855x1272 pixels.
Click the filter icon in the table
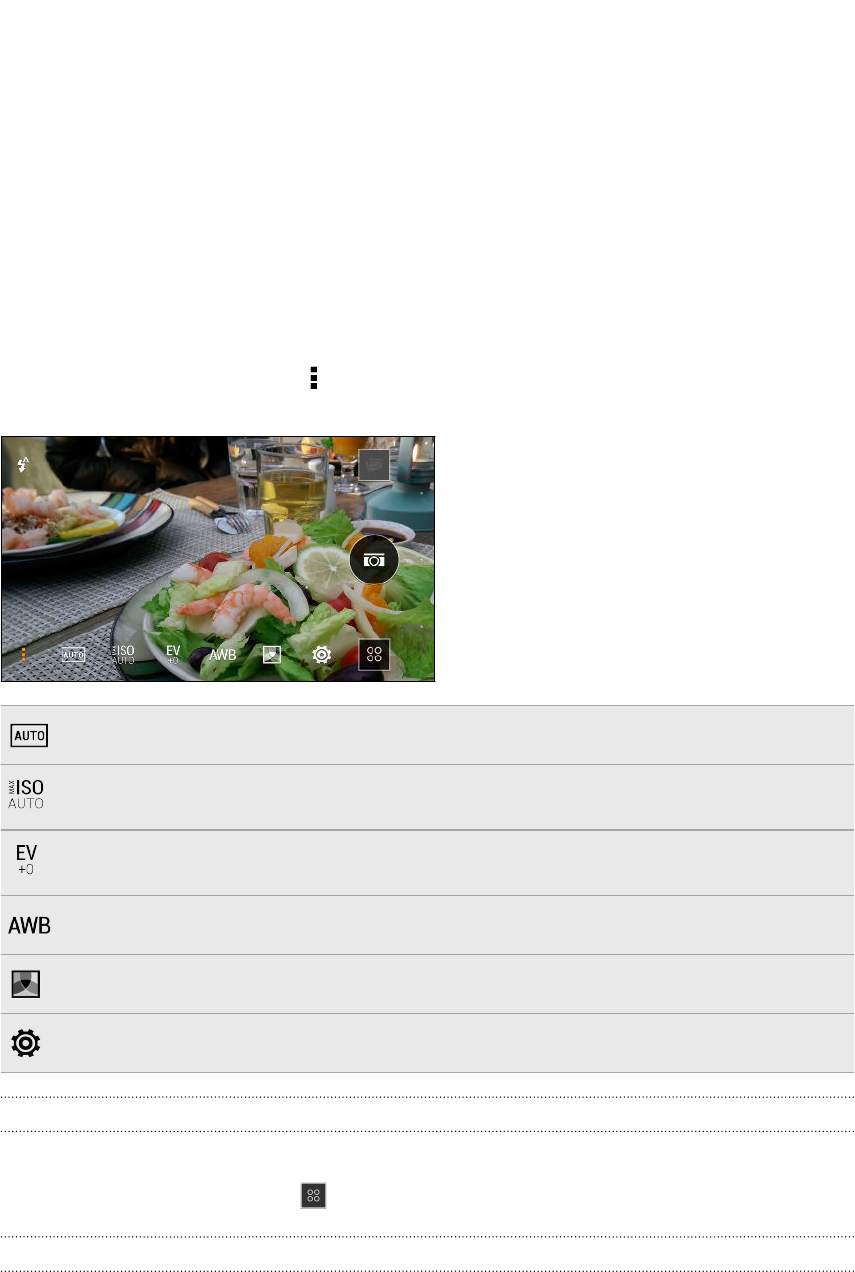(x=24, y=985)
